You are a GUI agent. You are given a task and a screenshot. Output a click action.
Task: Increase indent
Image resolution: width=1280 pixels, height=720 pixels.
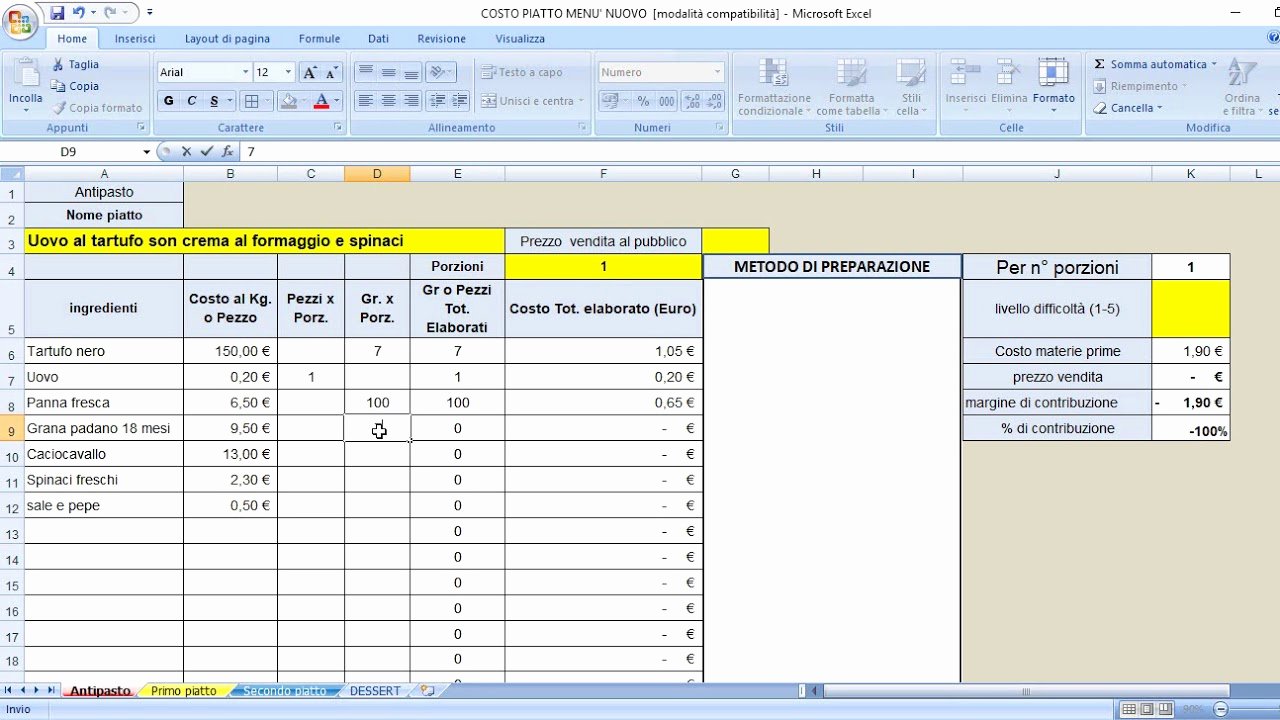coord(460,101)
